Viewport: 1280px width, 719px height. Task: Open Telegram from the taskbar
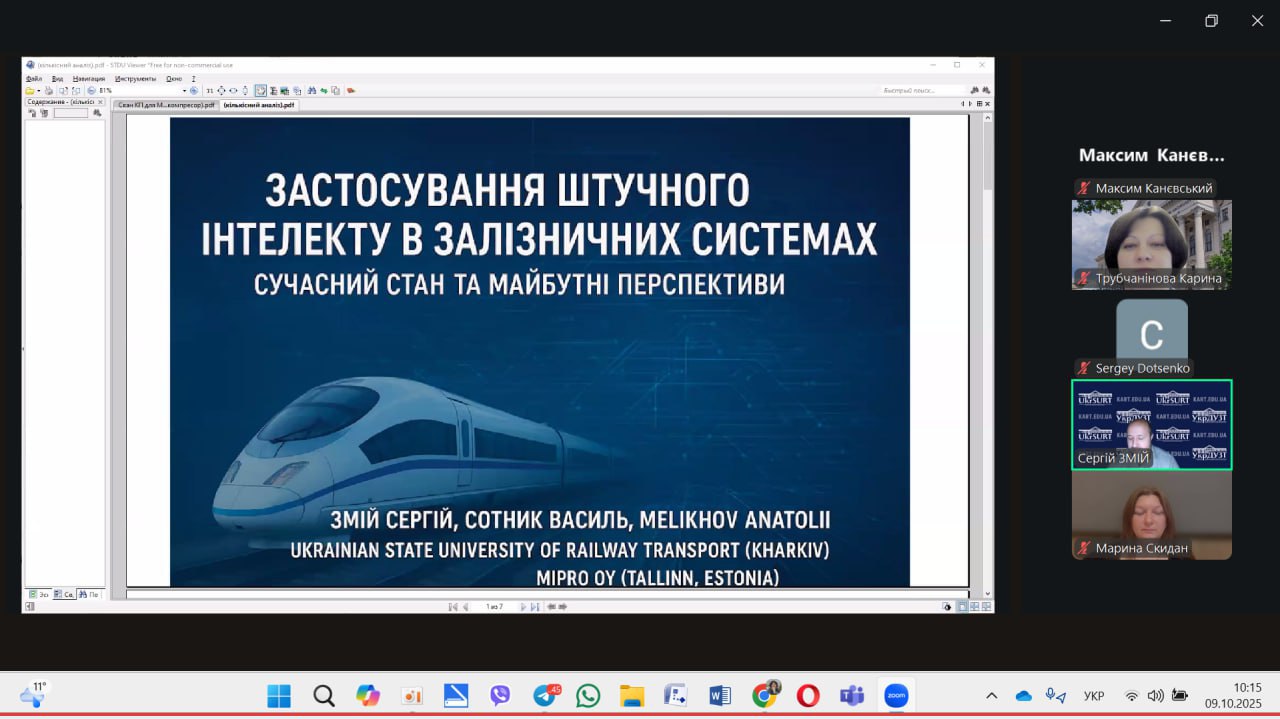click(545, 695)
